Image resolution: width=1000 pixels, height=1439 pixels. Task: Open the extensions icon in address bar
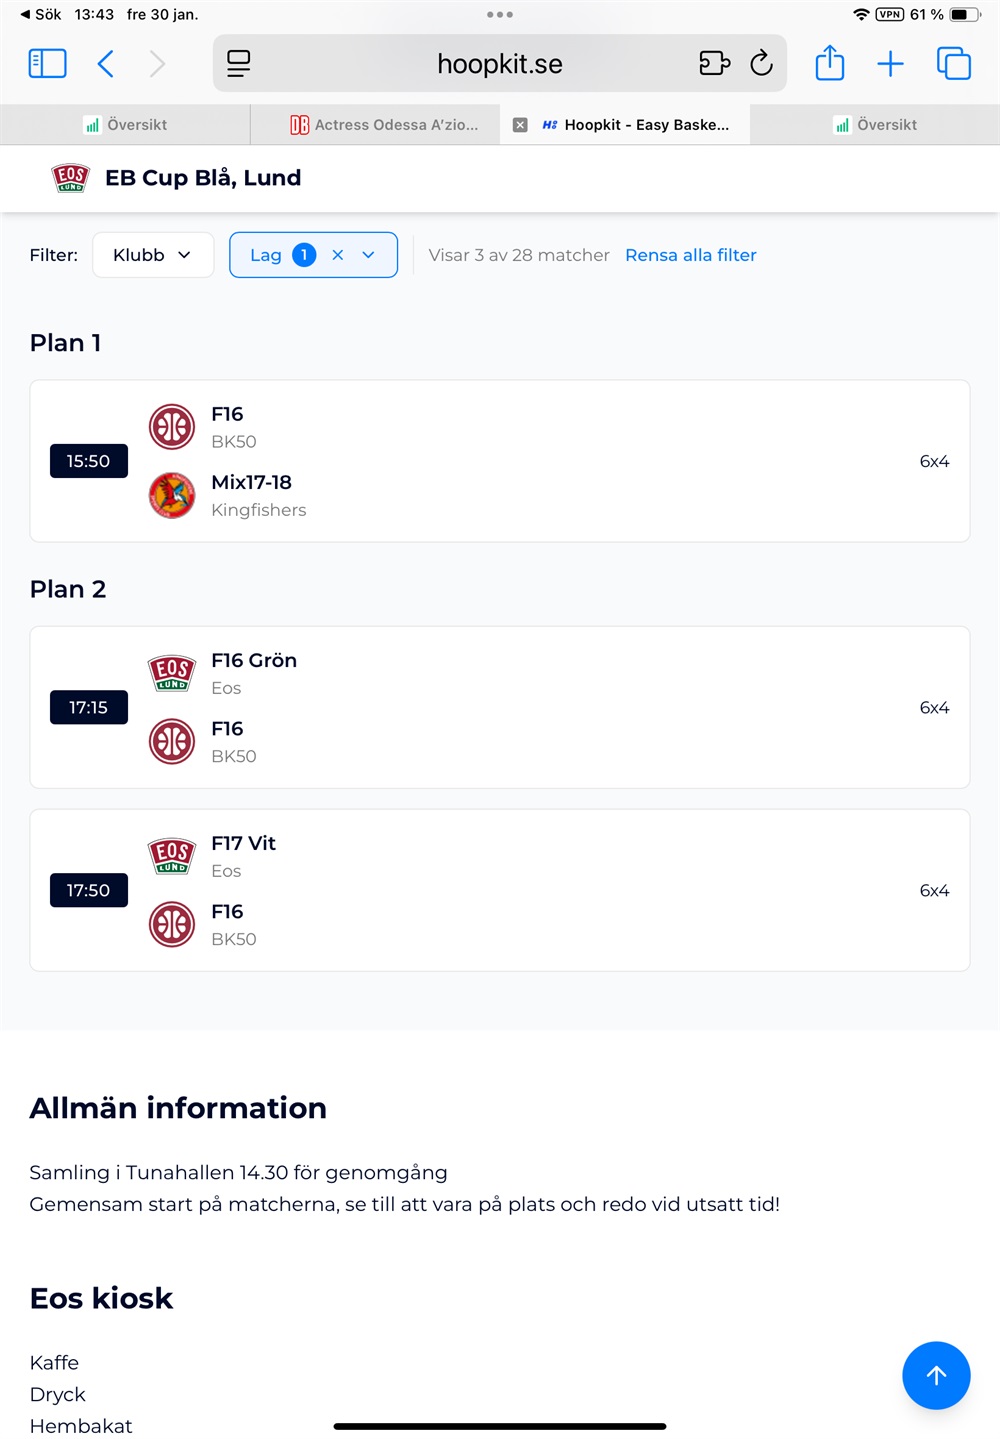pyautogui.click(x=714, y=63)
